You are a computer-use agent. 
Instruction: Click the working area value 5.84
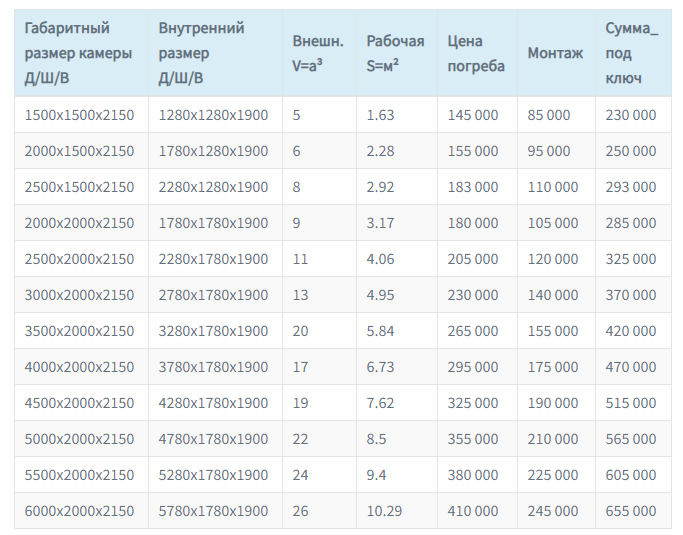tap(380, 331)
